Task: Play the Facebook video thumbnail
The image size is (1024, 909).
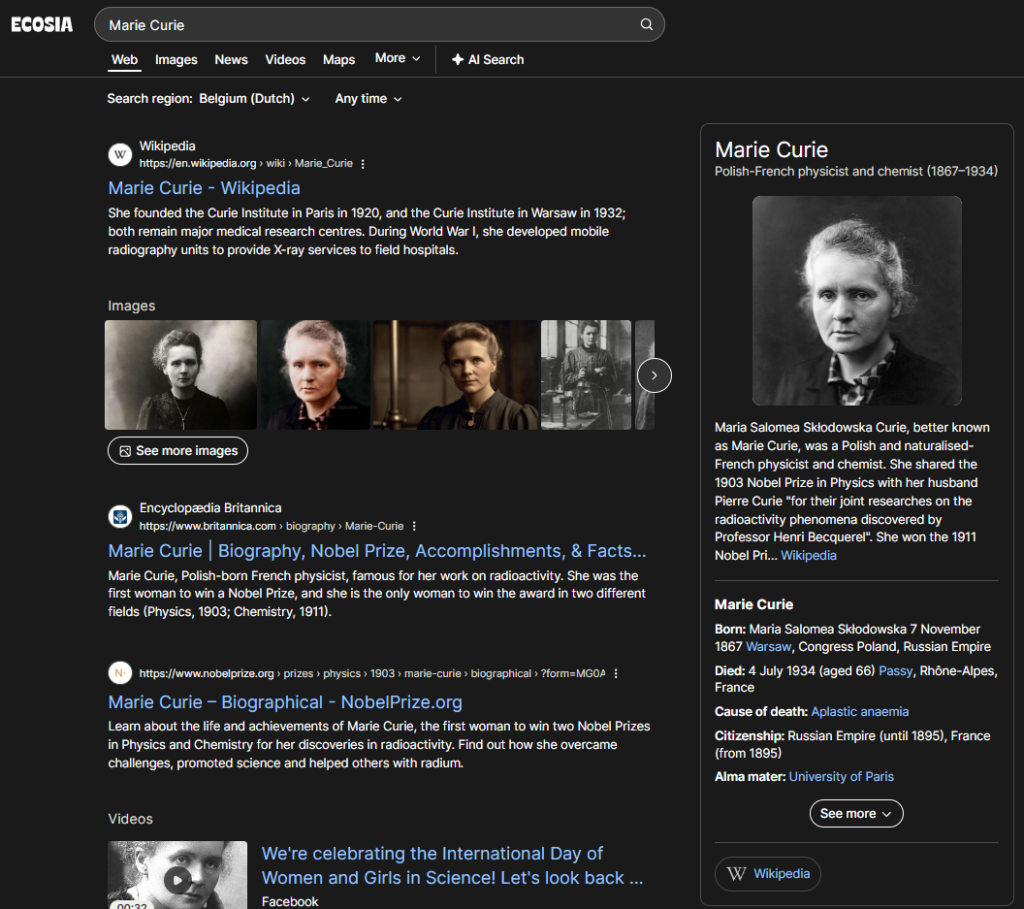Action: click(177, 880)
